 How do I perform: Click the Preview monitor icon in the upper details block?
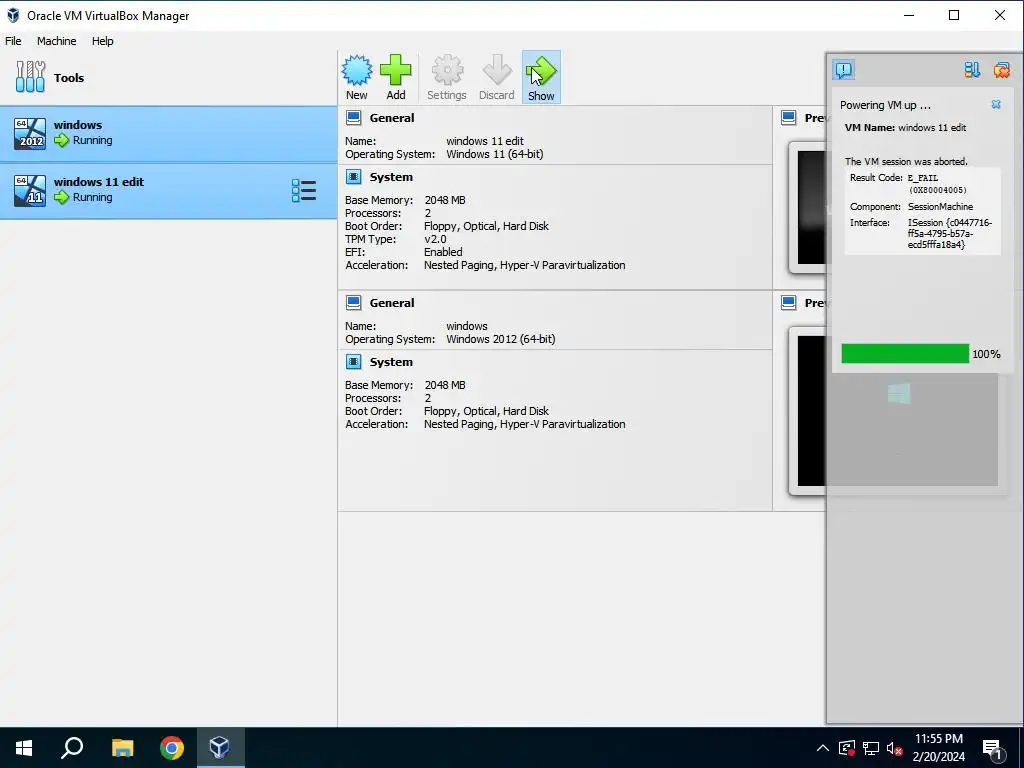[x=789, y=118]
